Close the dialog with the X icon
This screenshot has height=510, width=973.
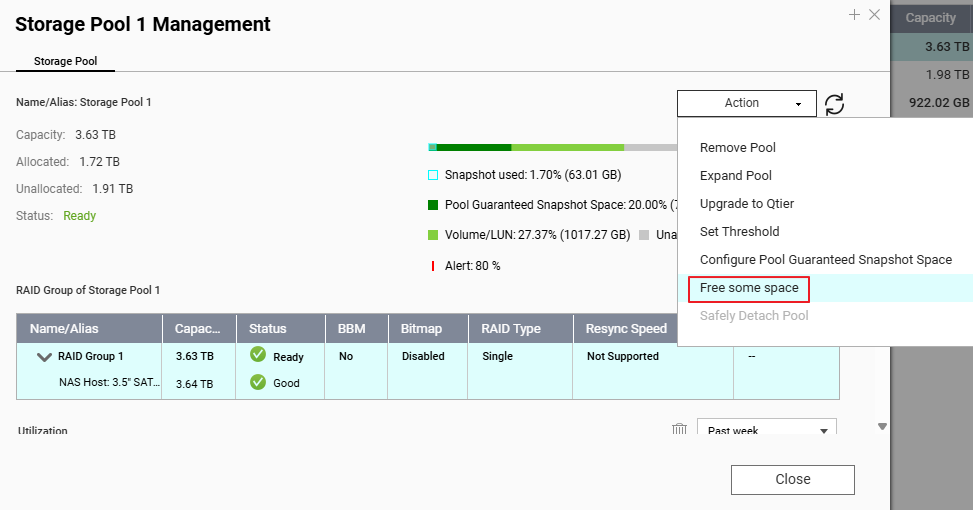point(875,15)
